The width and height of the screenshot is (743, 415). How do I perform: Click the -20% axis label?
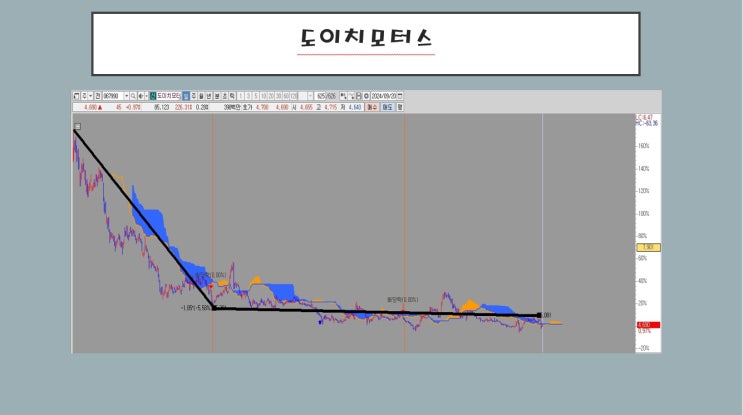pos(643,348)
